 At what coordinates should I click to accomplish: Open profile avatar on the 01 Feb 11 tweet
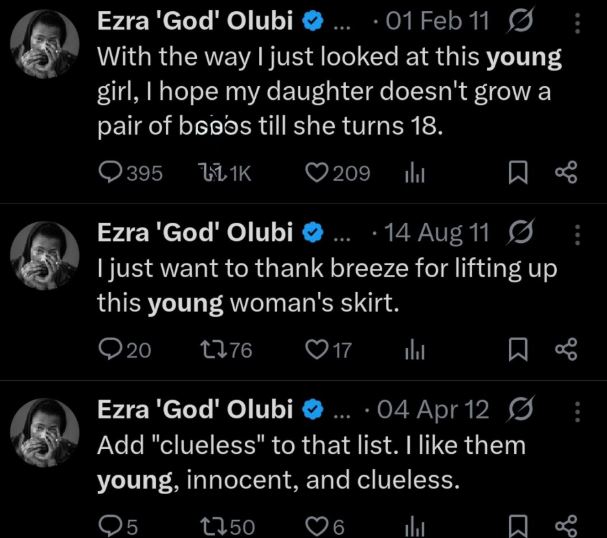click(x=45, y=48)
